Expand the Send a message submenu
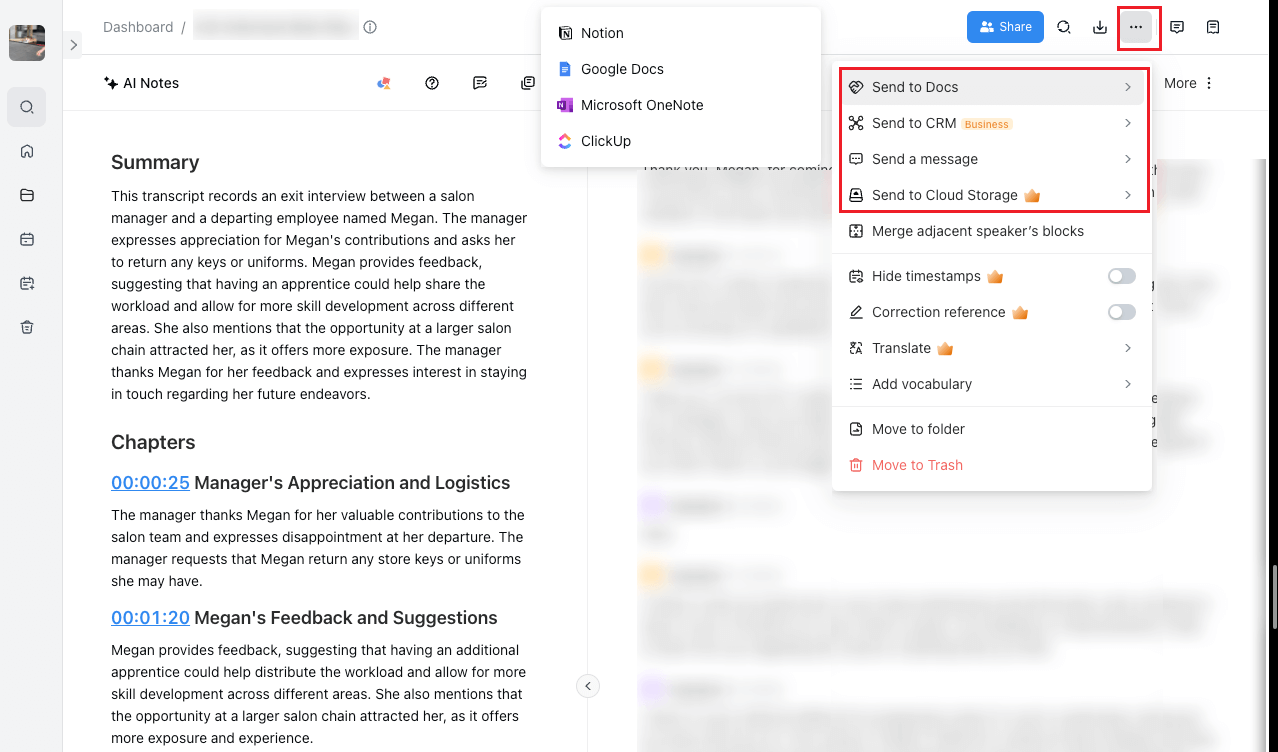The width and height of the screenshot is (1278, 752). point(992,159)
